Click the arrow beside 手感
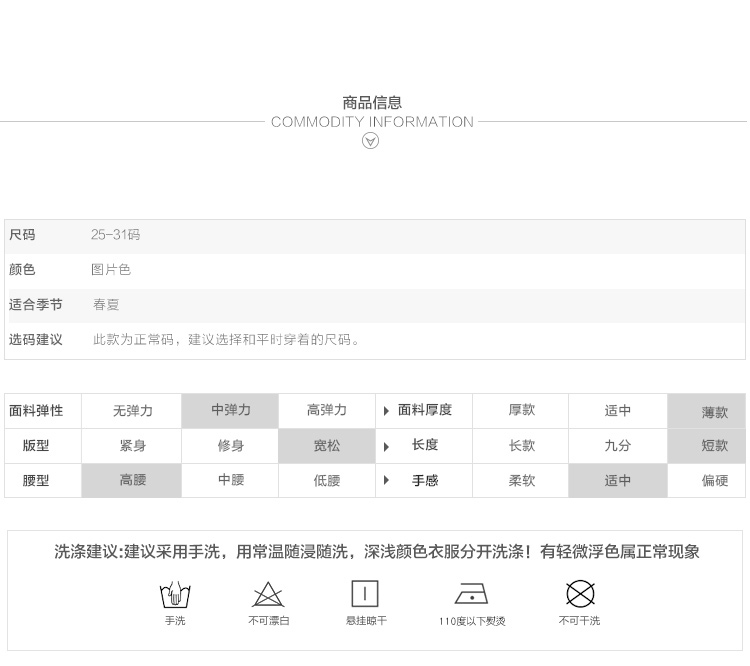750x666 pixels. click(x=386, y=481)
